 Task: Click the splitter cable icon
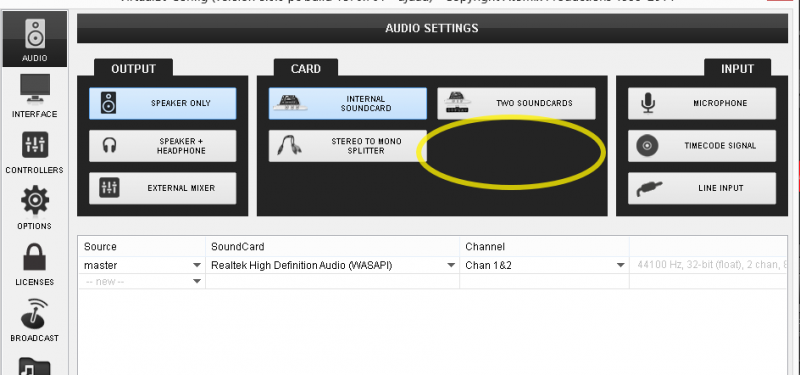click(x=289, y=145)
